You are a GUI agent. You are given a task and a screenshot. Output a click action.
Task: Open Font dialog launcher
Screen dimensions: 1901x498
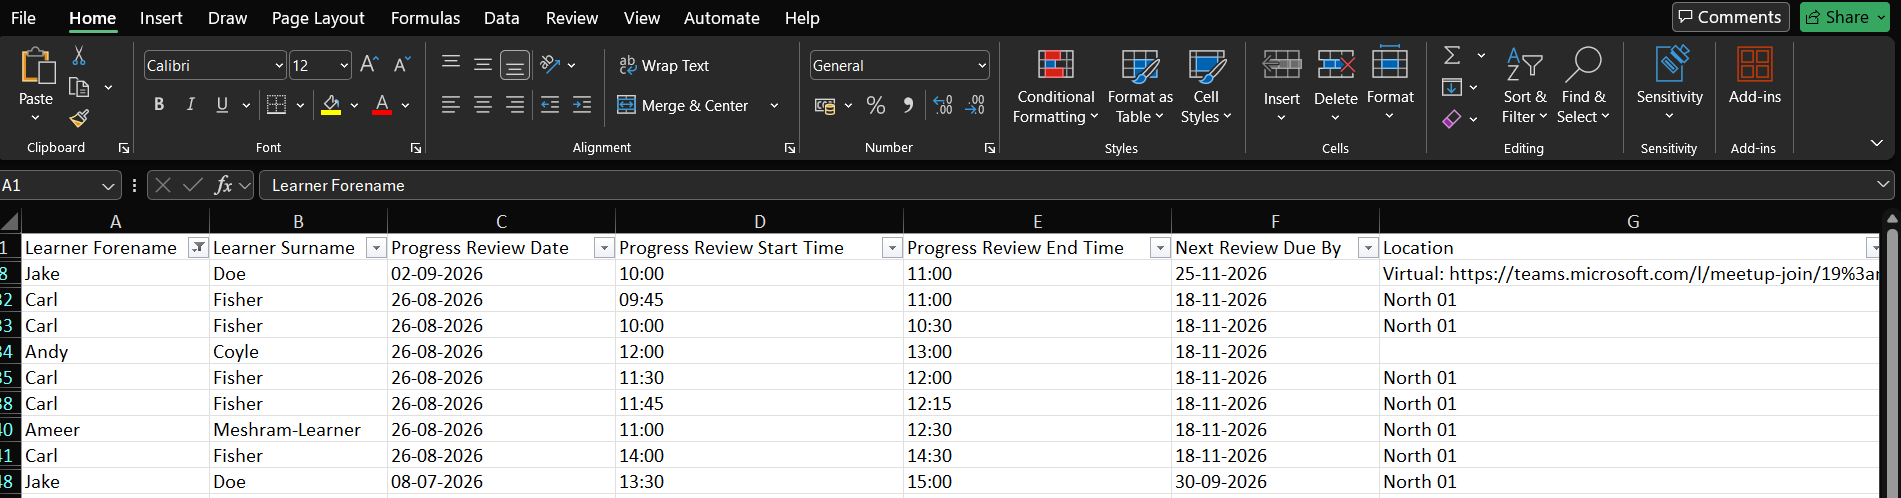pyautogui.click(x=416, y=148)
